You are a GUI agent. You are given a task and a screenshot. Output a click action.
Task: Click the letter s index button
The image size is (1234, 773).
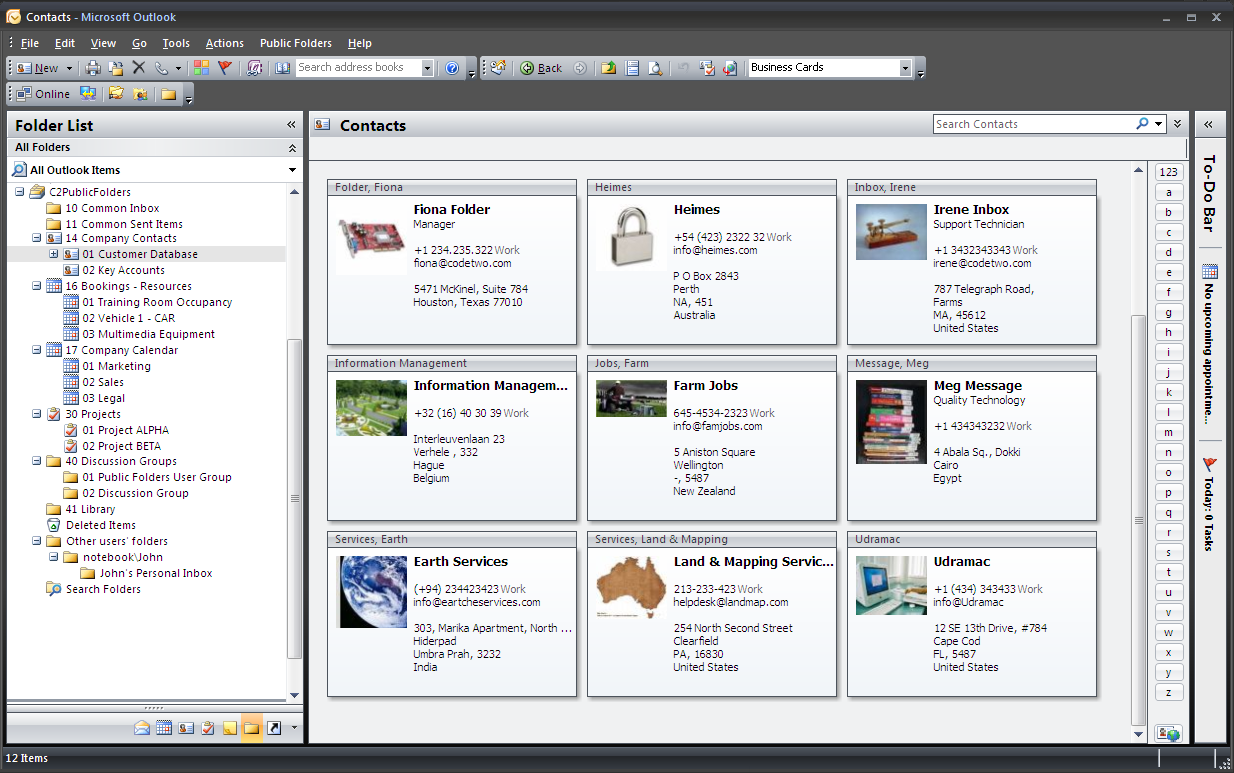pyautogui.click(x=1168, y=552)
